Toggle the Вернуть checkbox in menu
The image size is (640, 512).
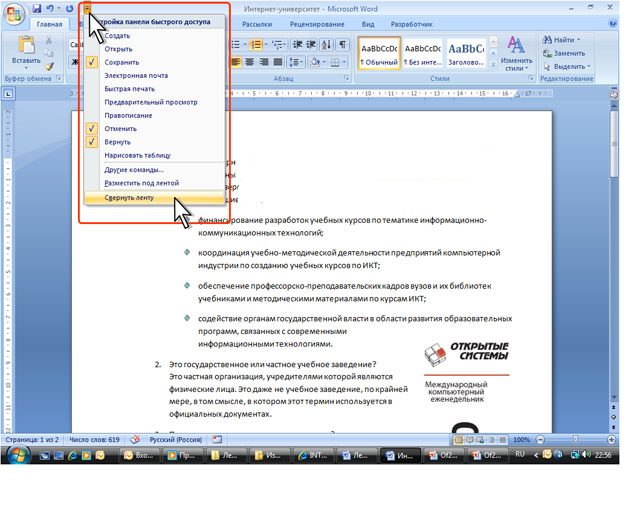point(92,142)
